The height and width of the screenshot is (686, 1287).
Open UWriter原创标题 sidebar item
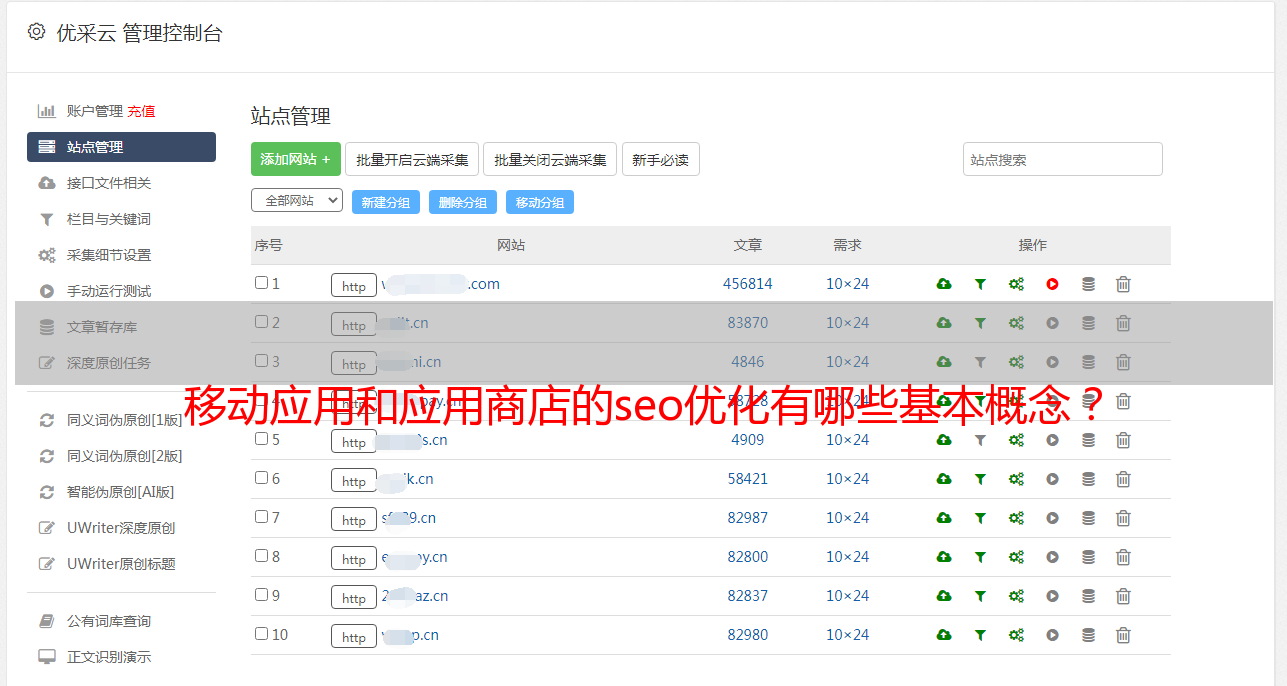[121, 564]
